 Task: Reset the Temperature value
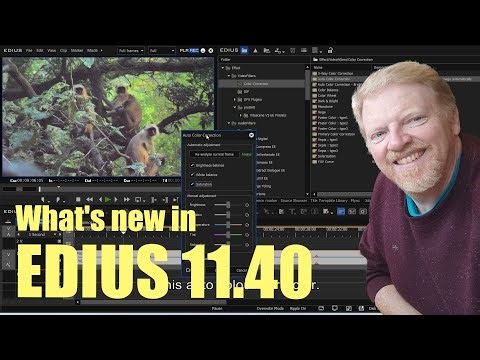(x=247, y=225)
